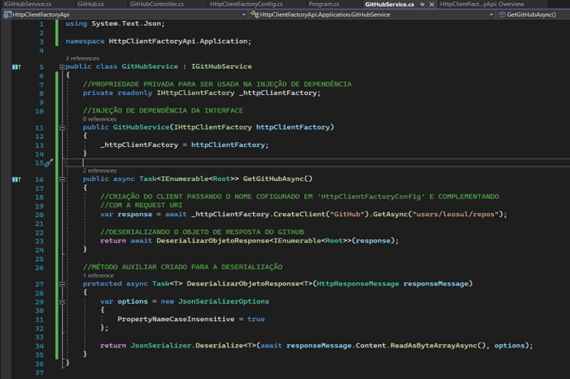This screenshot has height=379, width=570.
Task: Open the HttpClientFactoryConfig.cs tab
Action: coord(246,4)
